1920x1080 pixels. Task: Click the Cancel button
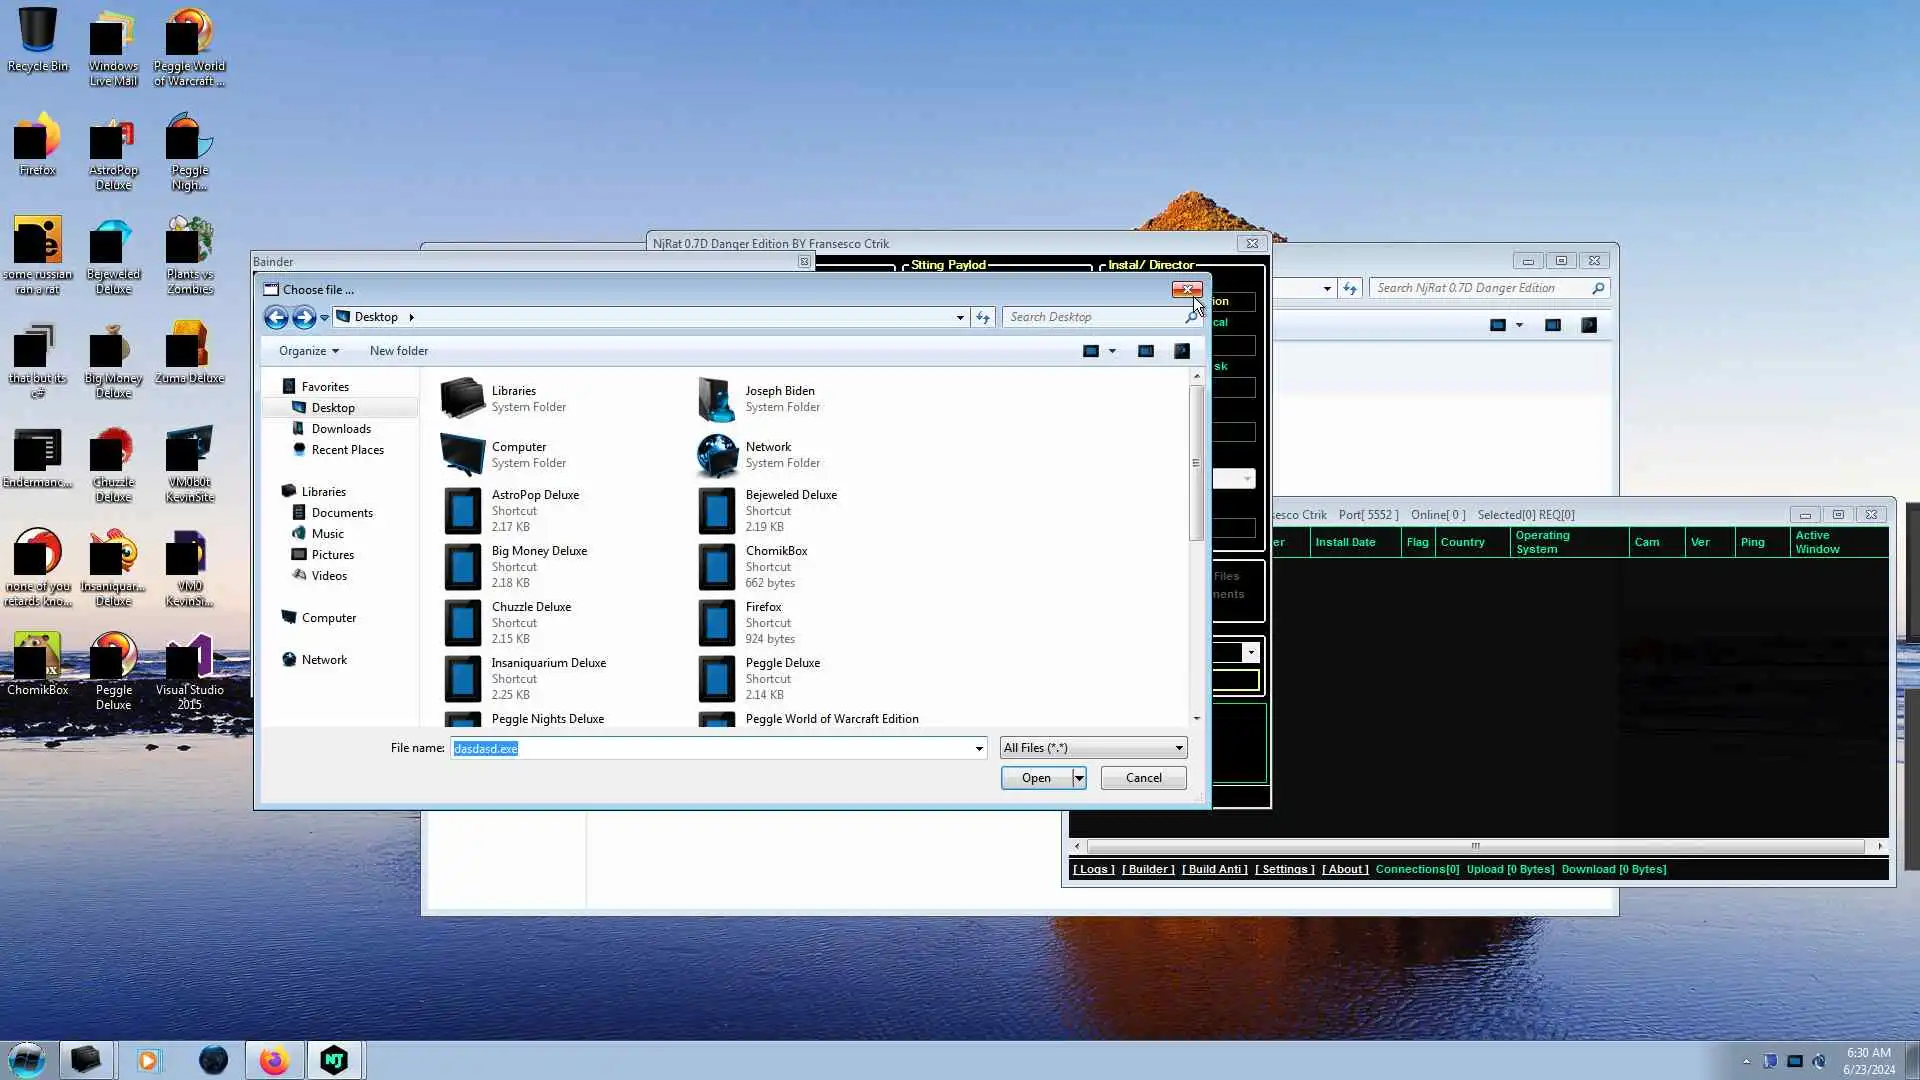[x=1143, y=778]
